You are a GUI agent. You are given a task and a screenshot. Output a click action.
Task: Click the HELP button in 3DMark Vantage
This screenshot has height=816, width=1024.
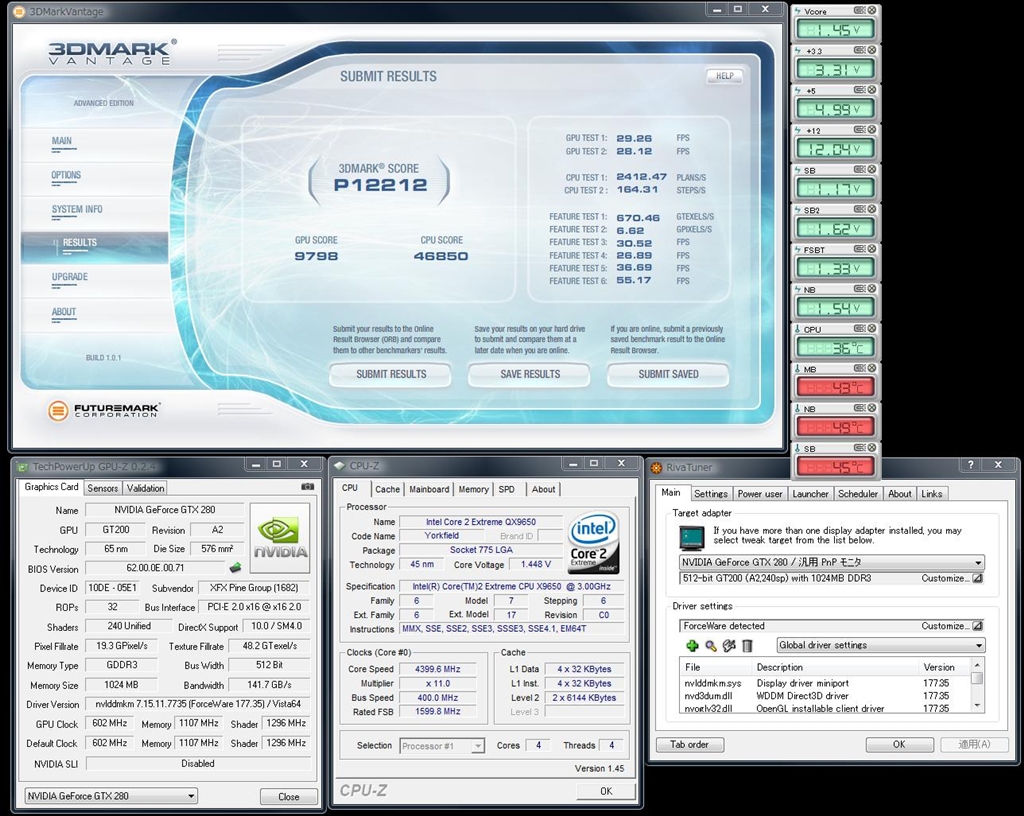tap(724, 76)
